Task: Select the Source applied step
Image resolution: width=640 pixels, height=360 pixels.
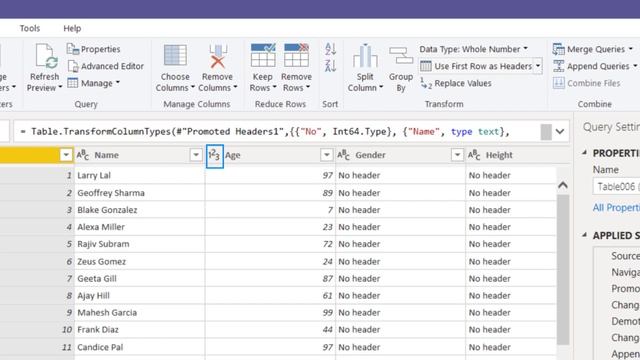Action: click(625, 256)
